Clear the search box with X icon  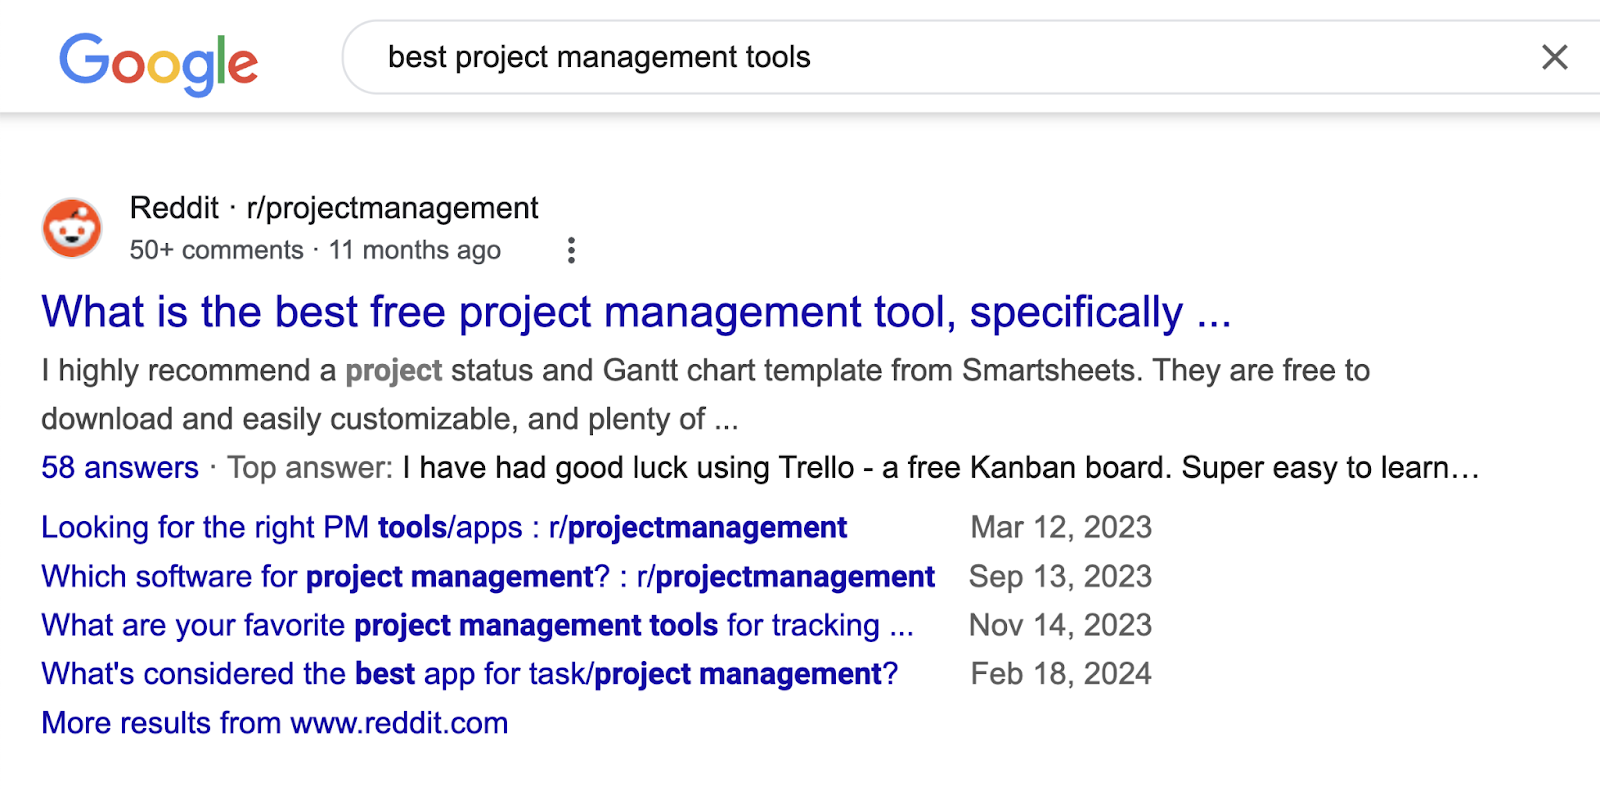click(x=1554, y=57)
